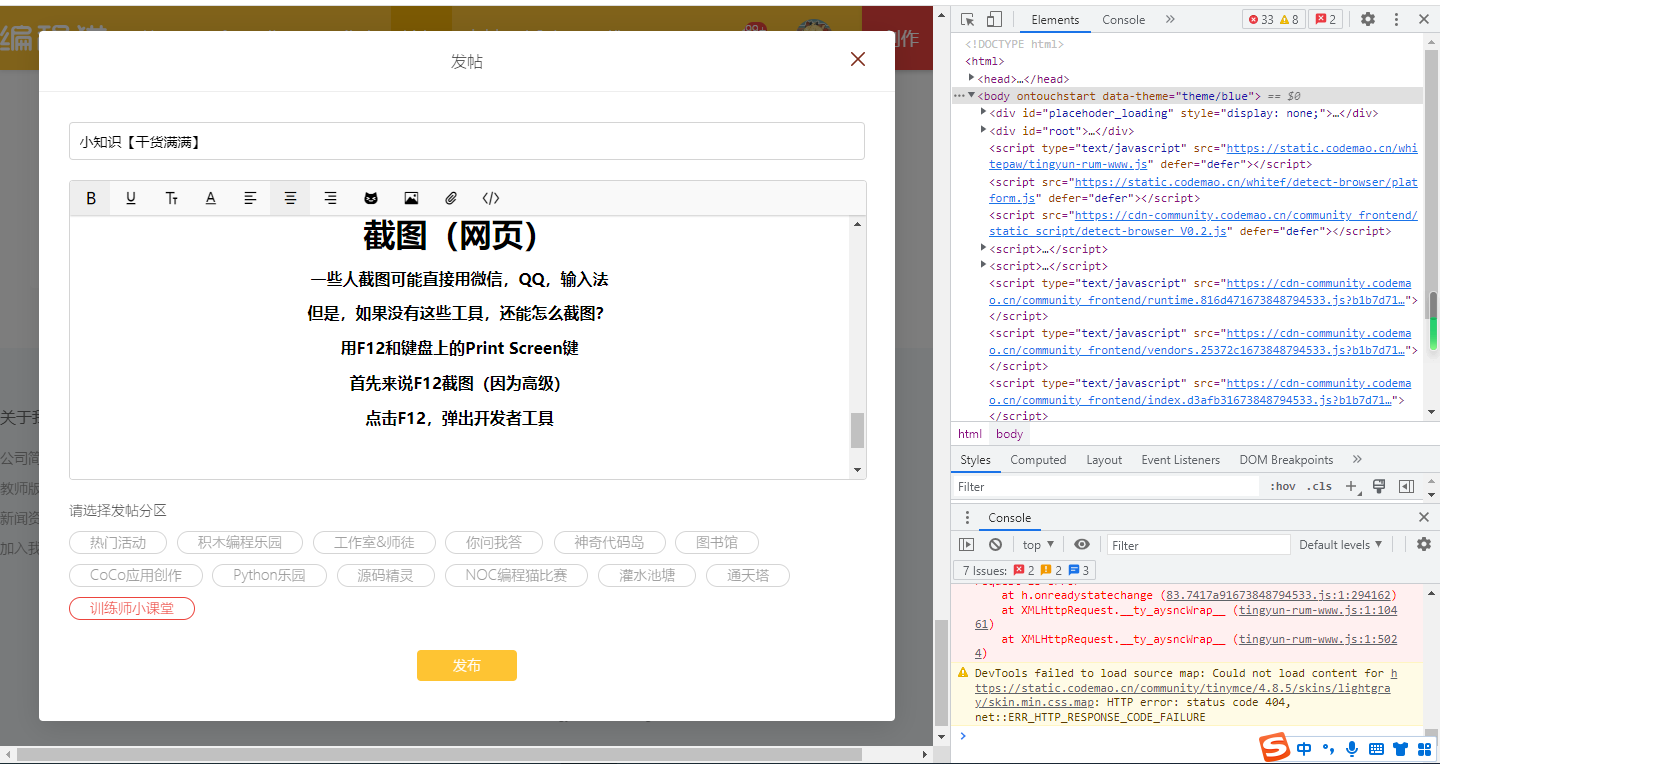
Task: Show more DevTools panels with the chevron
Action: pyautogui.click(x=1170, y=19)
